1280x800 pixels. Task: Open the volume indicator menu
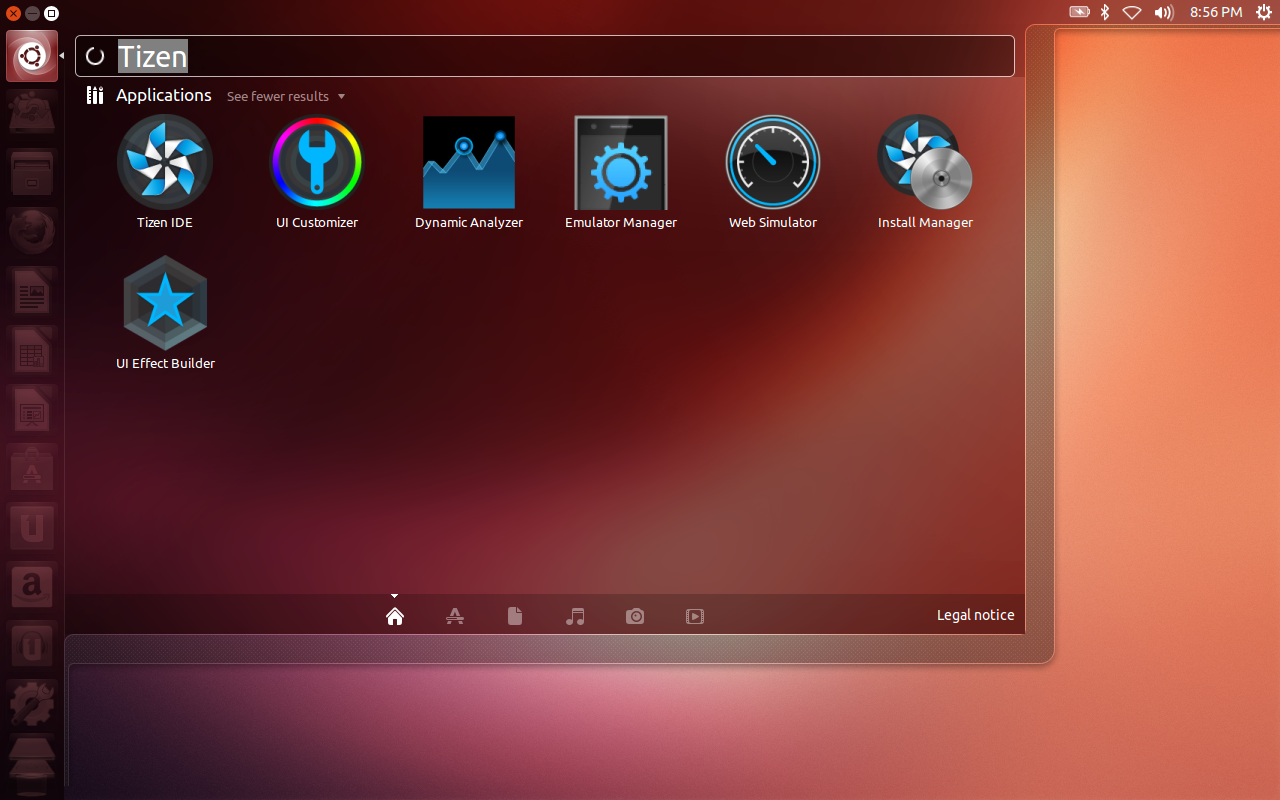pos(1163,12)
